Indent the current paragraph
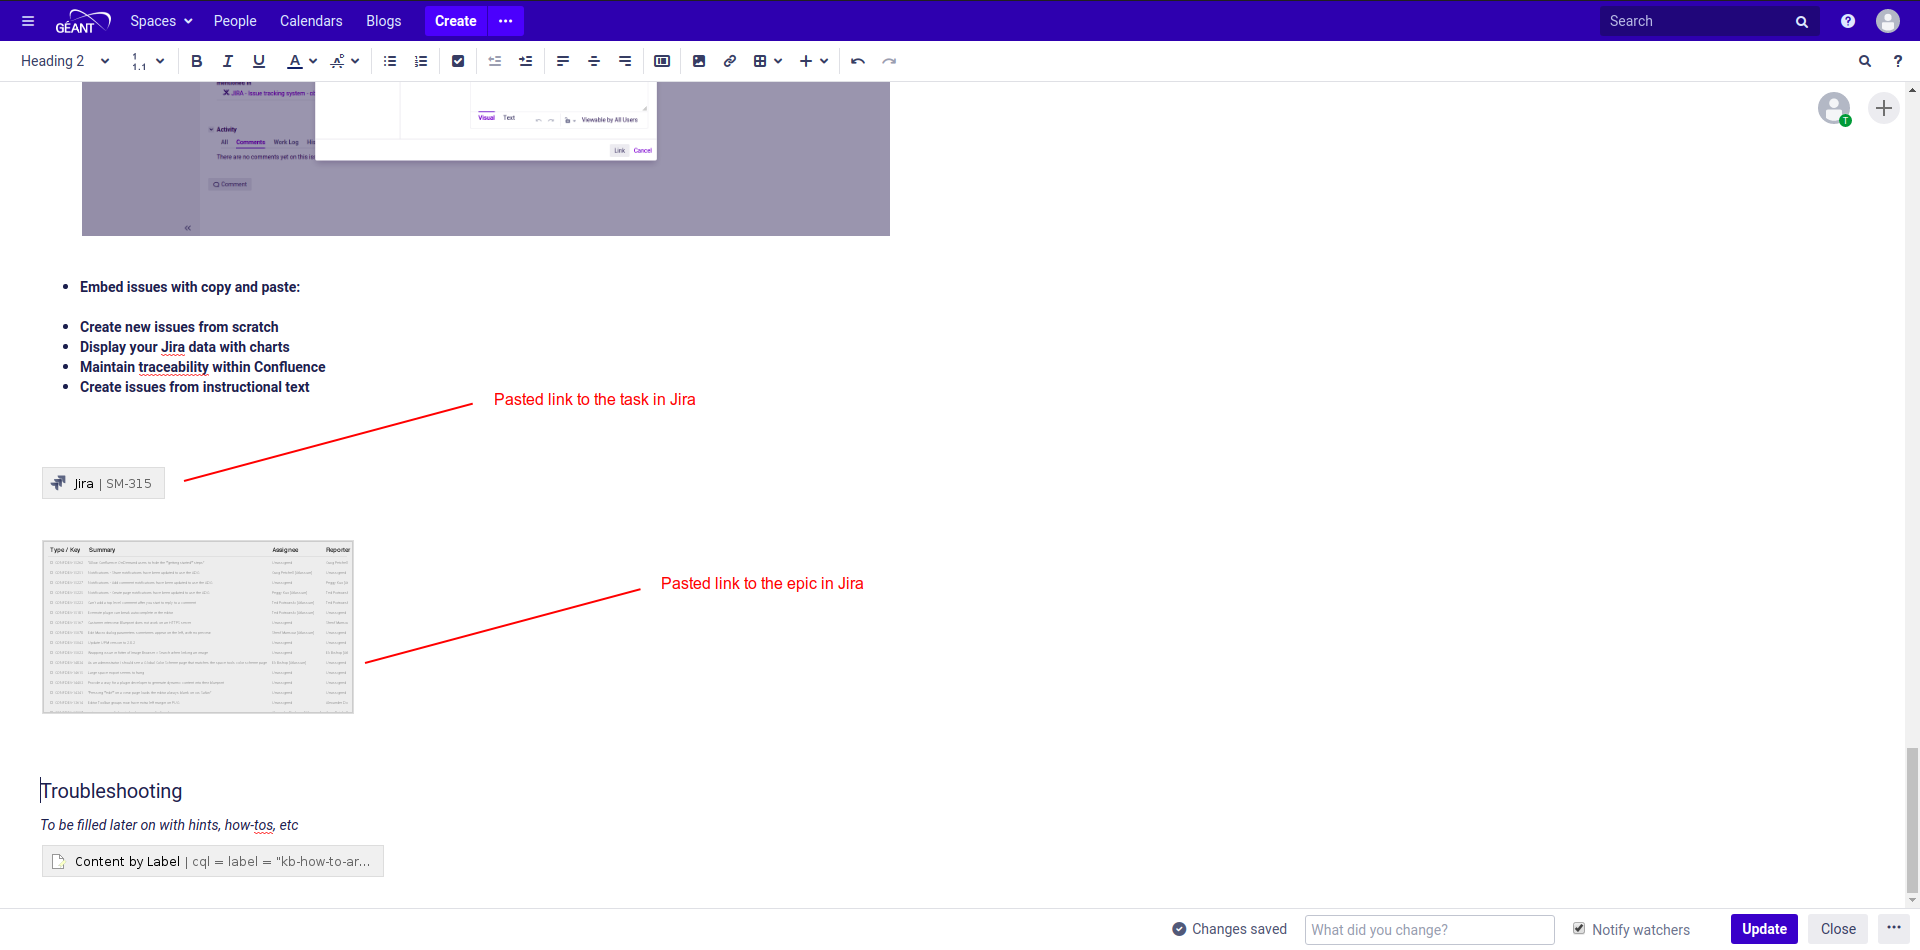The height and width of the screenshot is (950, 1920). click(526, 61)
